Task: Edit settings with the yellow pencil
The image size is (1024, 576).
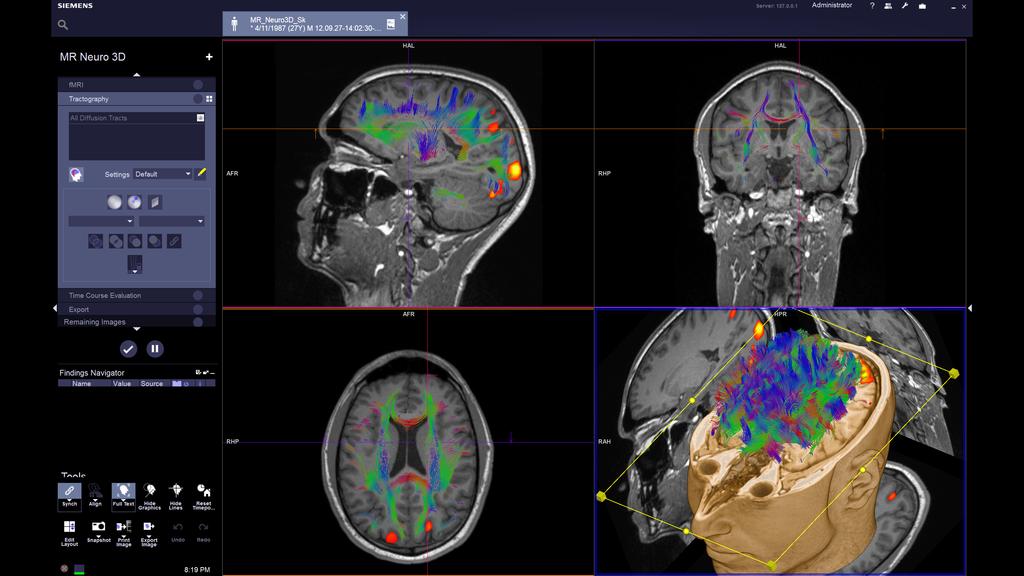Action: [202, 174]
